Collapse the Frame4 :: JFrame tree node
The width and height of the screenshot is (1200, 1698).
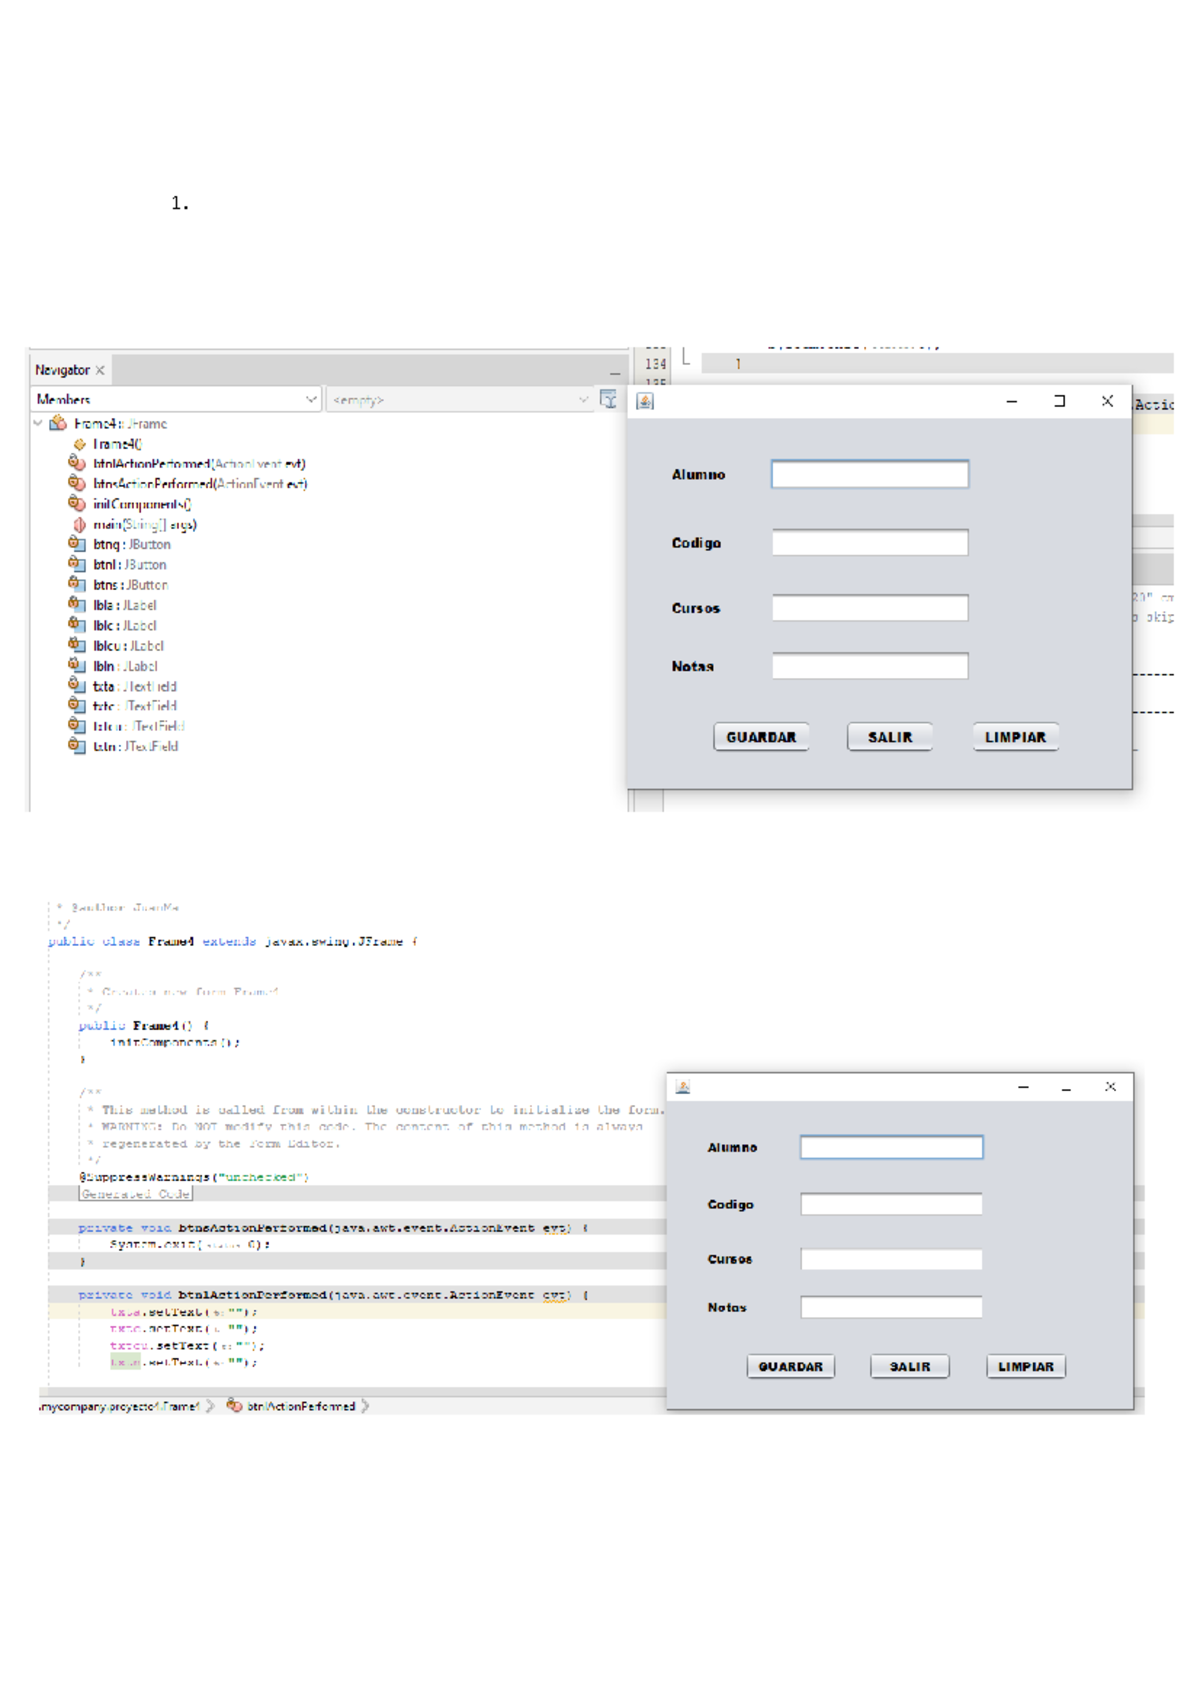point(38,424)
